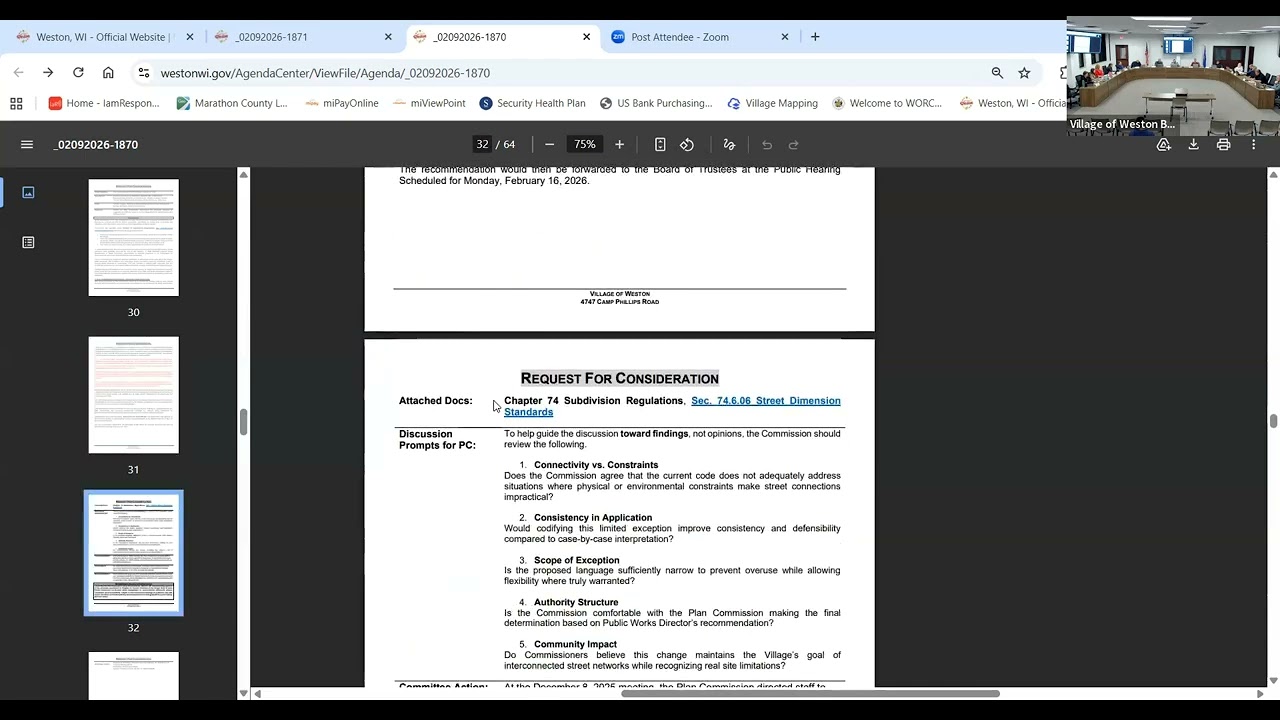Bookmark this page with the star icon
The image size is (1280, 720).
pos(1024,73)
